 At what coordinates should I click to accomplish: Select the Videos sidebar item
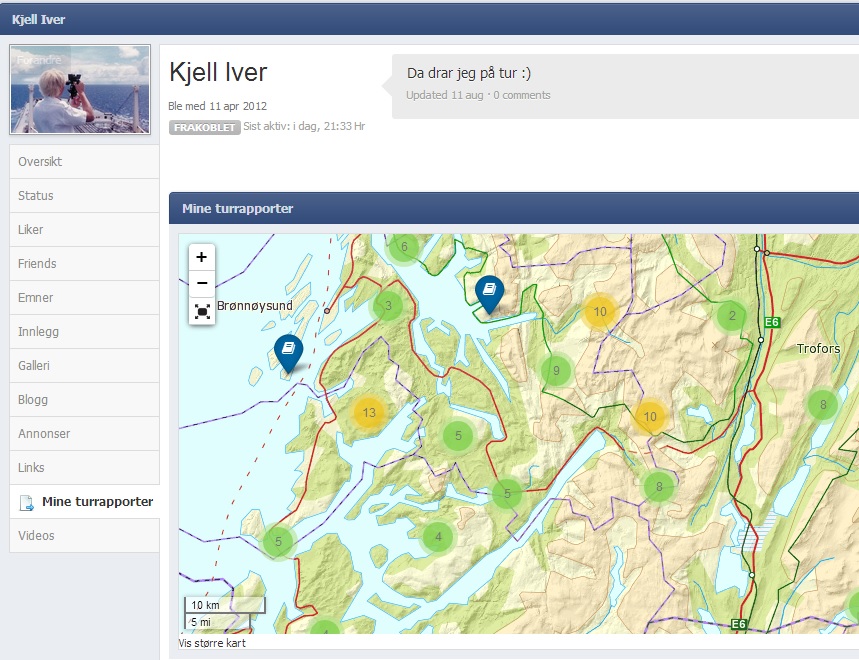tap(84, 536)
